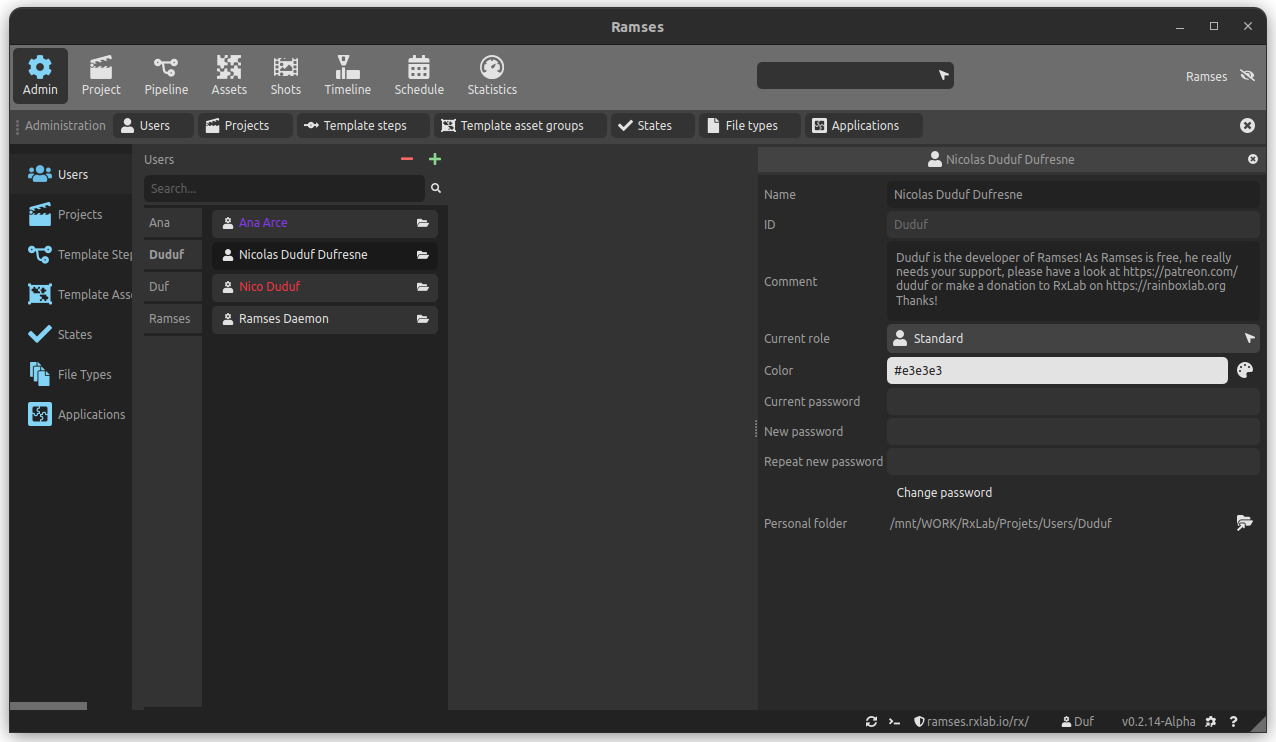
Task: Open the console icon in status bar
Action: pyautogui.click(x=895, y=721)
